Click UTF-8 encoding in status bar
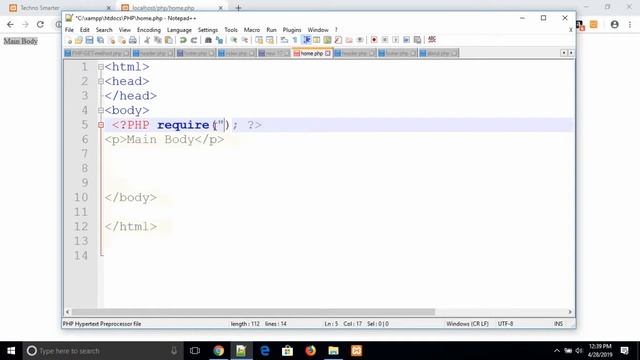The width and height of the screenshot is (640, 360). click(x=505, y=324)
